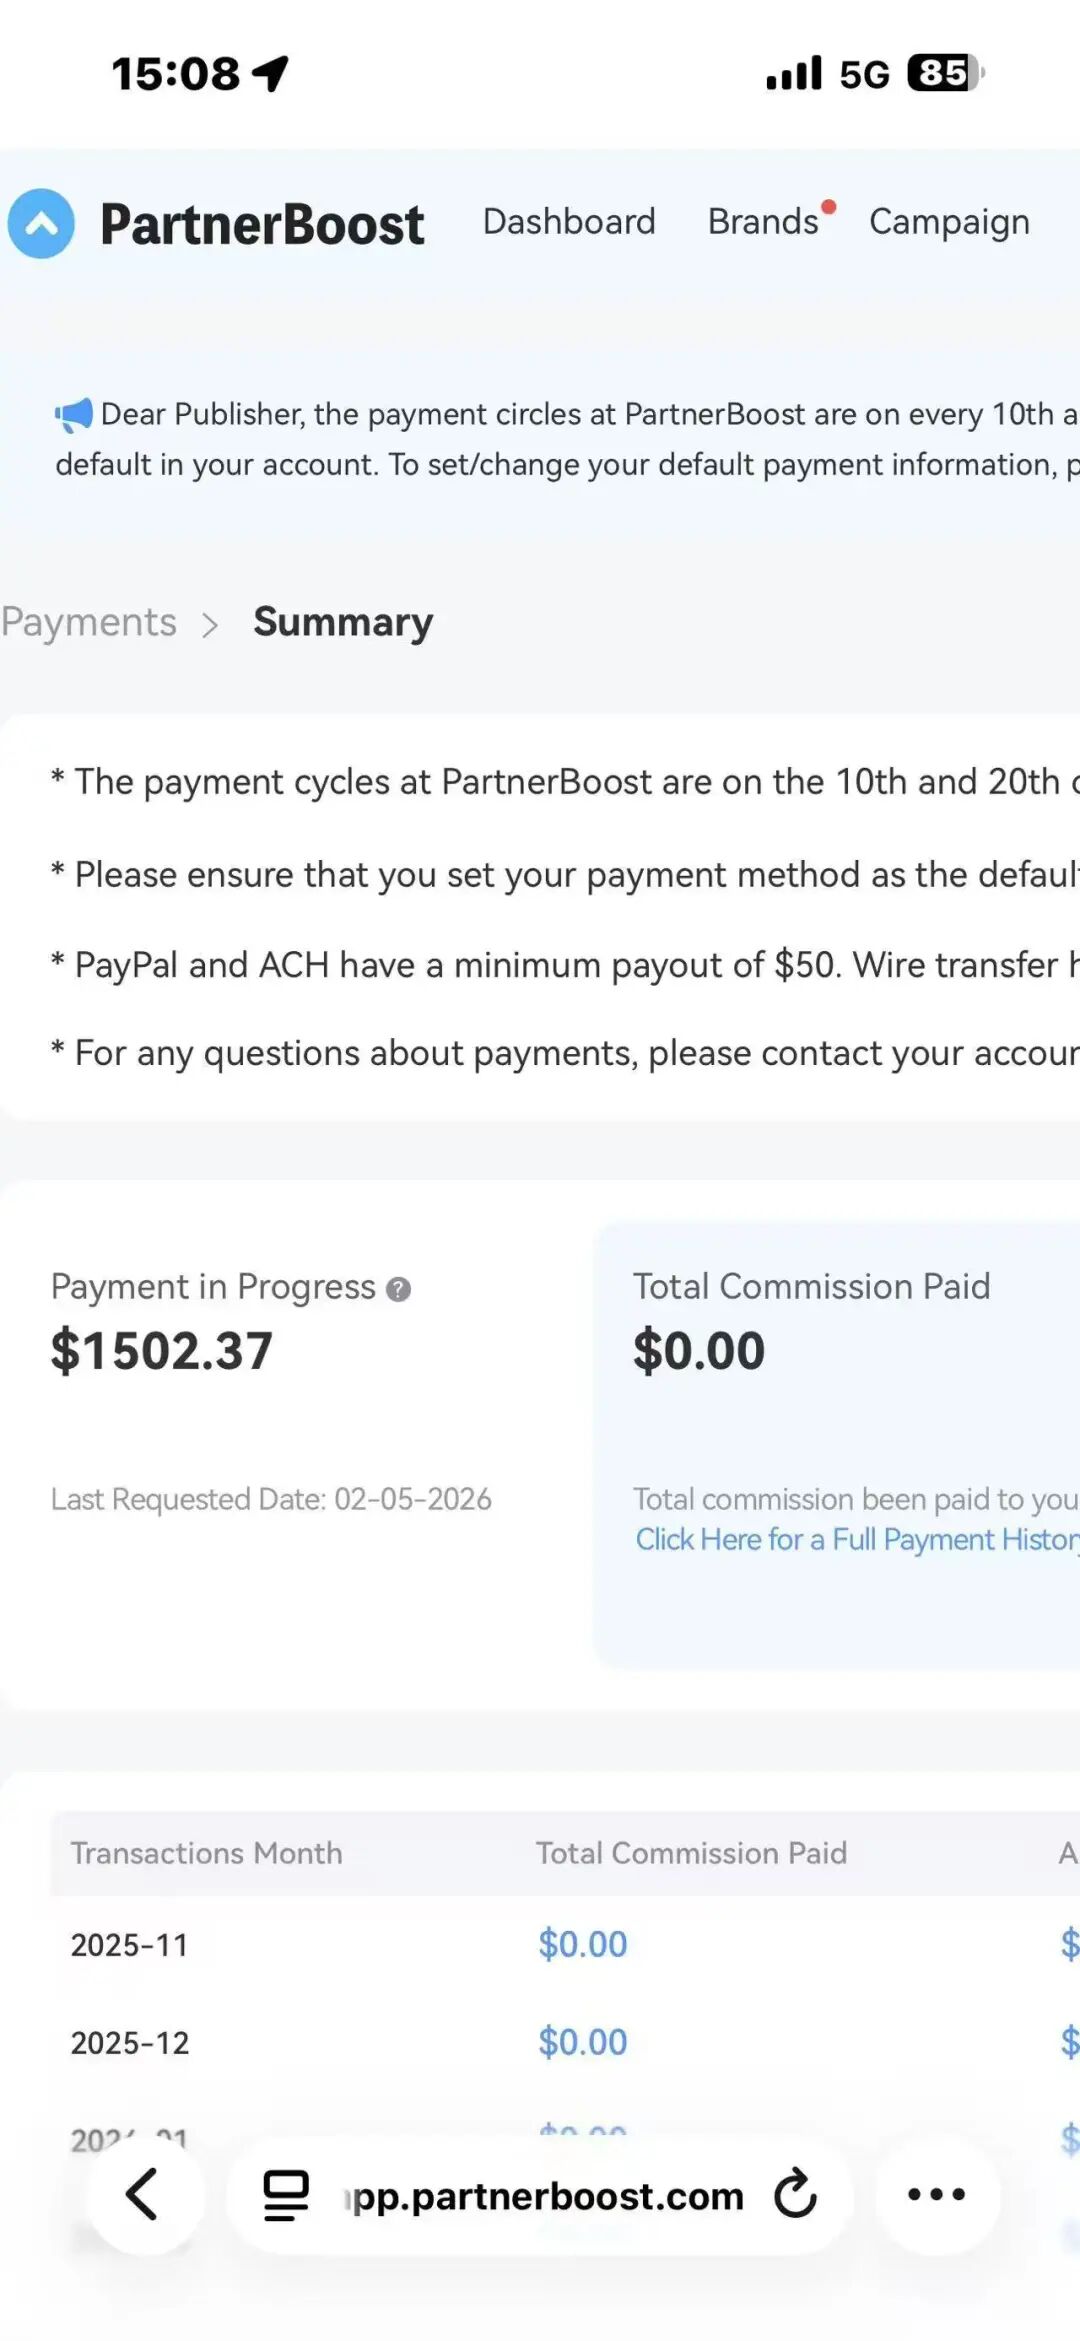Viewport: 1080px width, 2341px height.
Task: Open the browser three-dots menu
Action: coord(936,2194)
